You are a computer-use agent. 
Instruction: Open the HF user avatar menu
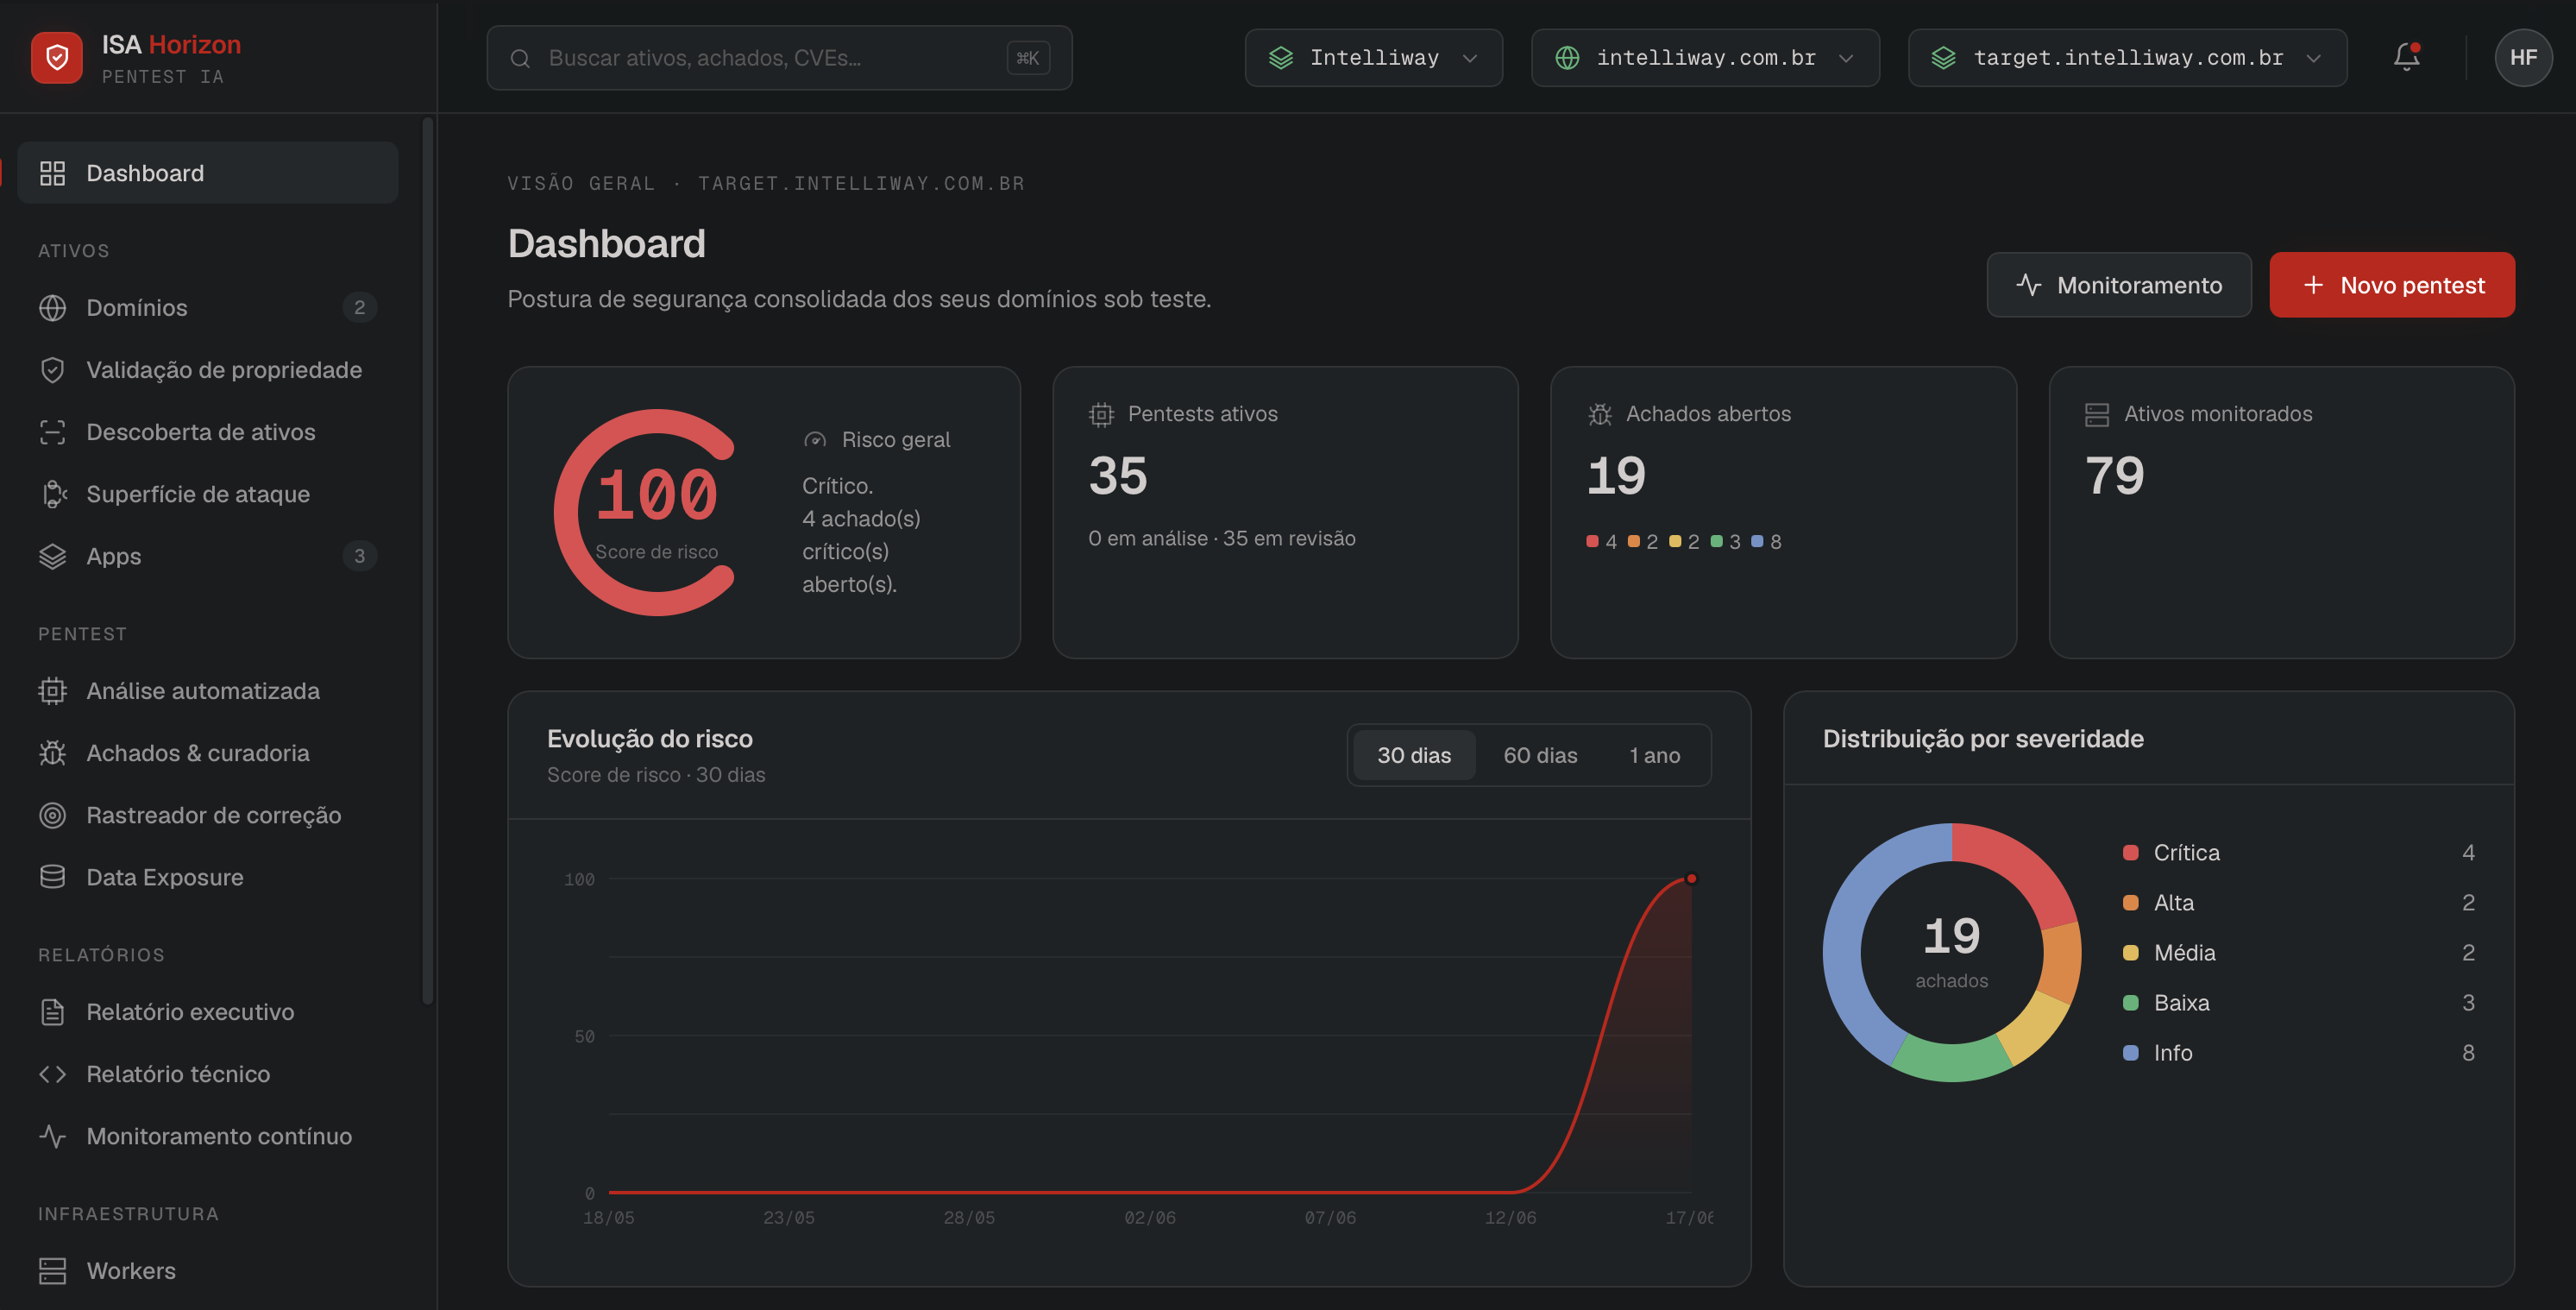2523,58
